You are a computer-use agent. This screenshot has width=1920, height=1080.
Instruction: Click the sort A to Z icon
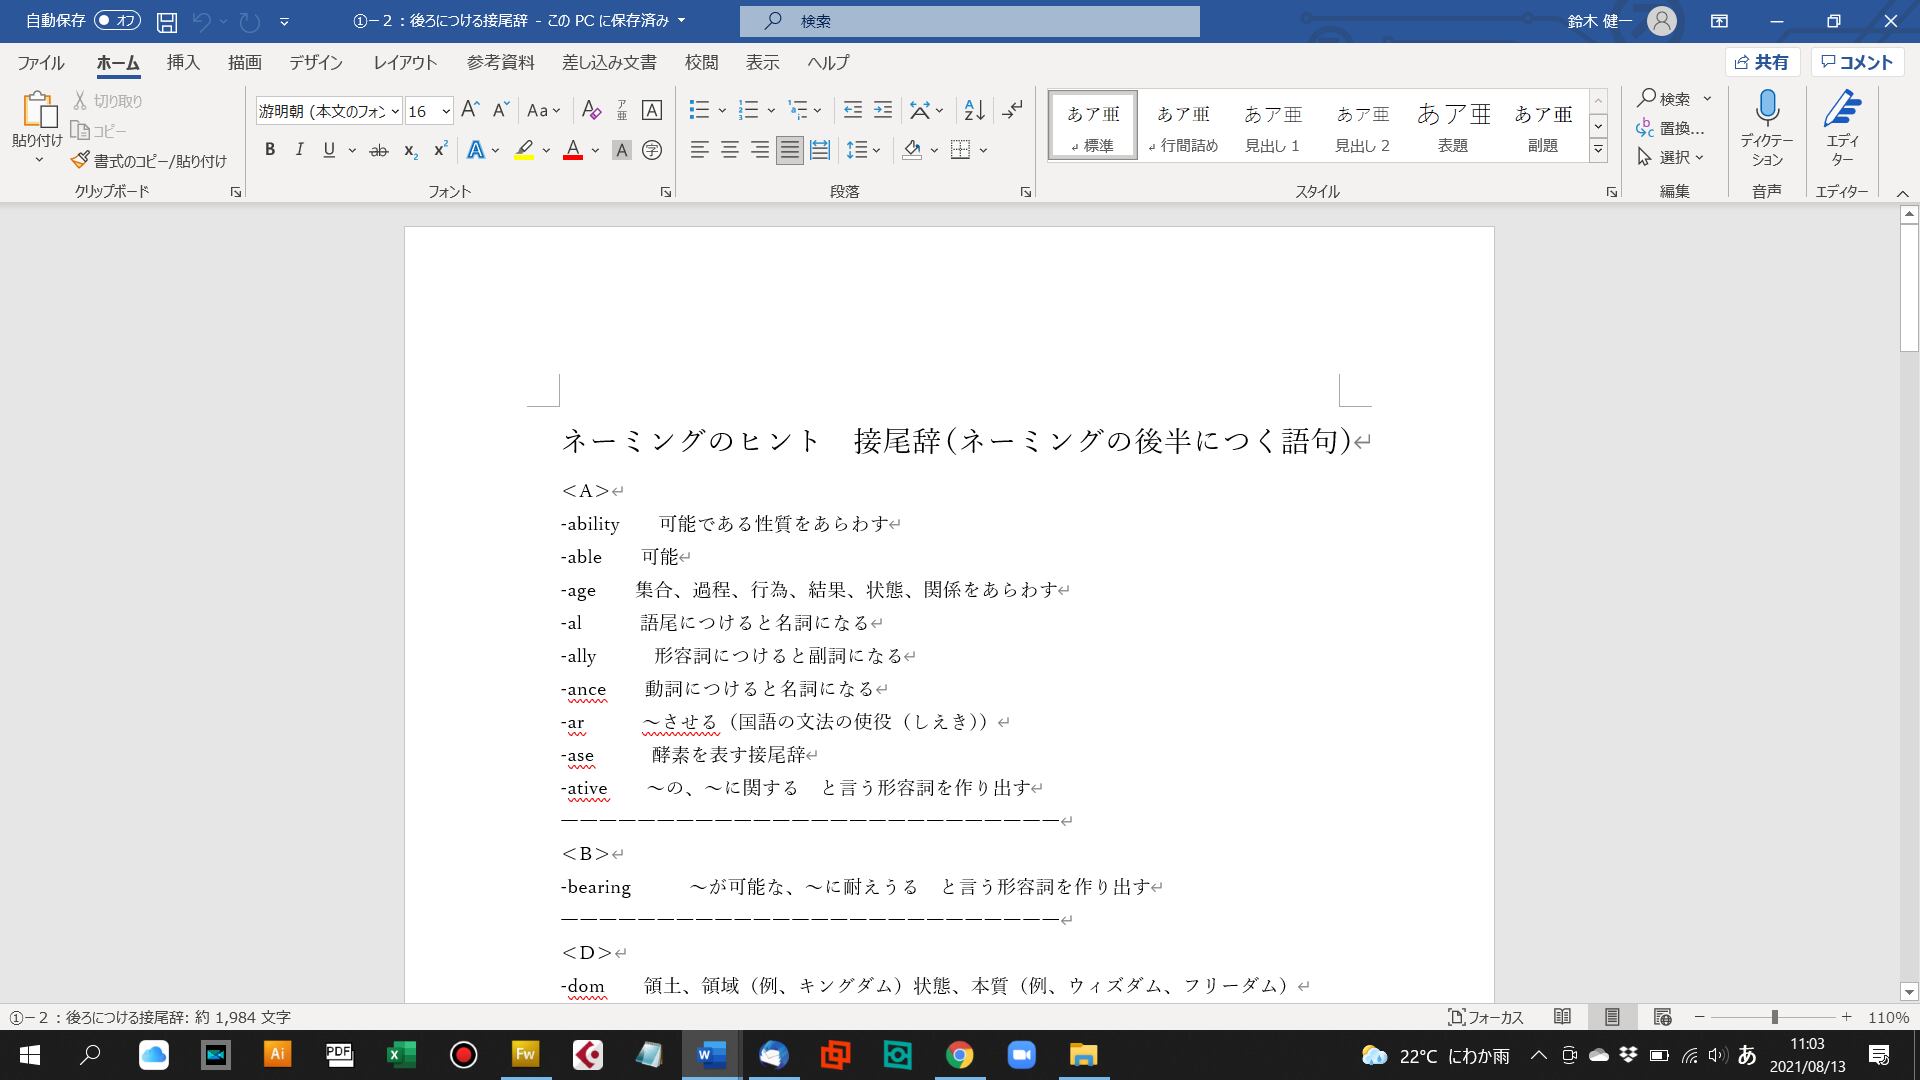pyautogui.click(x=974, y=110)
